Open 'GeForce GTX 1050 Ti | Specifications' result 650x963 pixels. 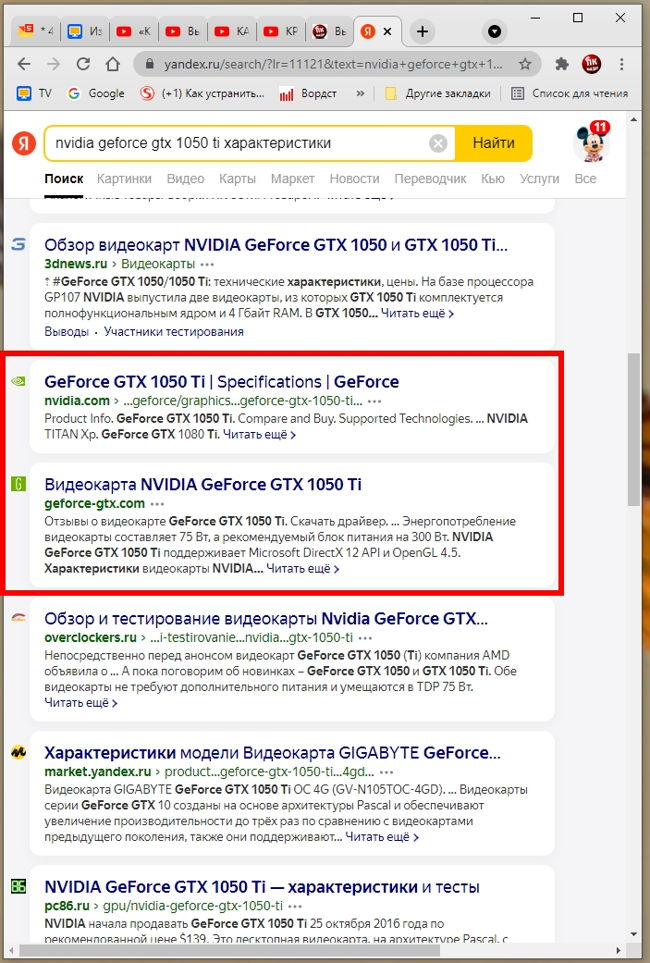pos(221,382)
